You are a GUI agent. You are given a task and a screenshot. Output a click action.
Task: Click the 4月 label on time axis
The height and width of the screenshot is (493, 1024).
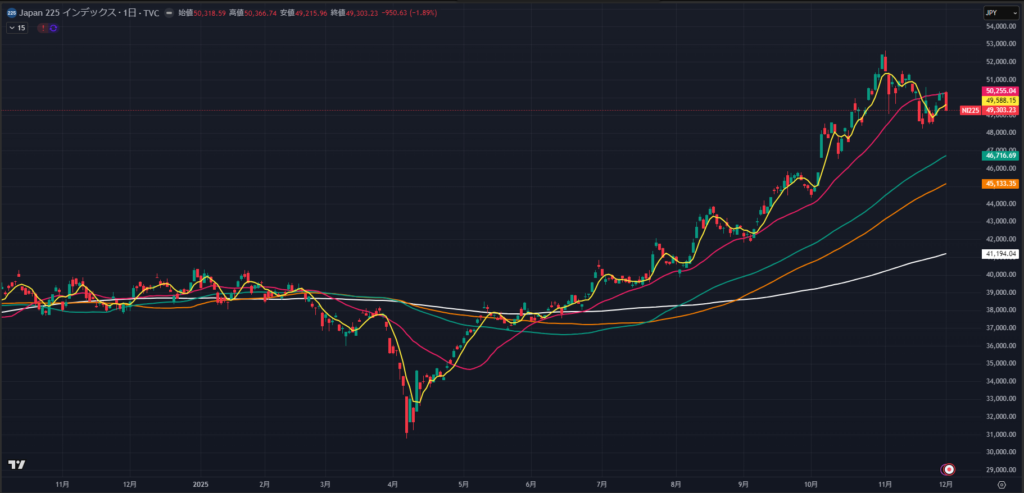pyautogui.click(x=392, y=483)
